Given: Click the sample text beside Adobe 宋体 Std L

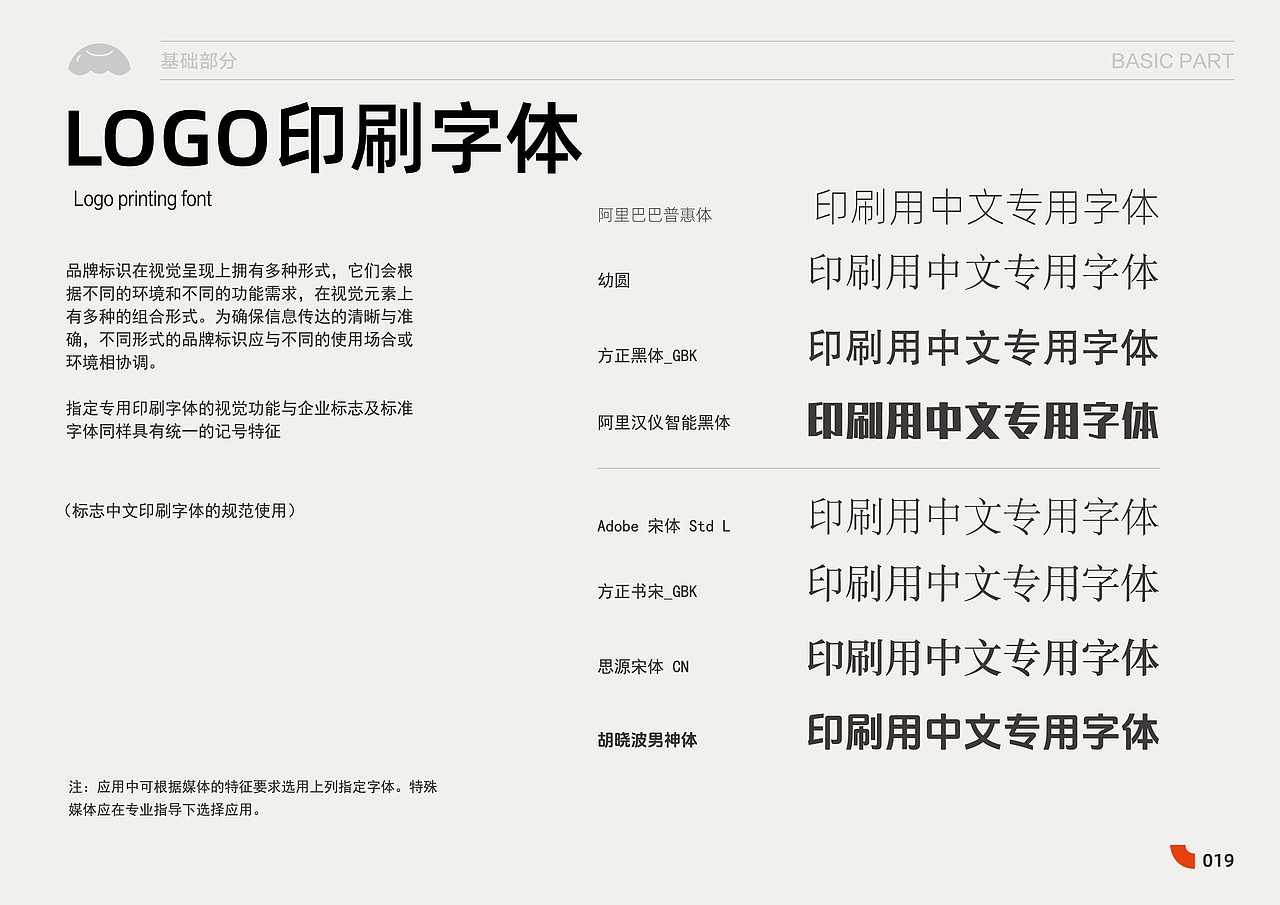Looking at the screenshot, I should (x=984, y=516).
